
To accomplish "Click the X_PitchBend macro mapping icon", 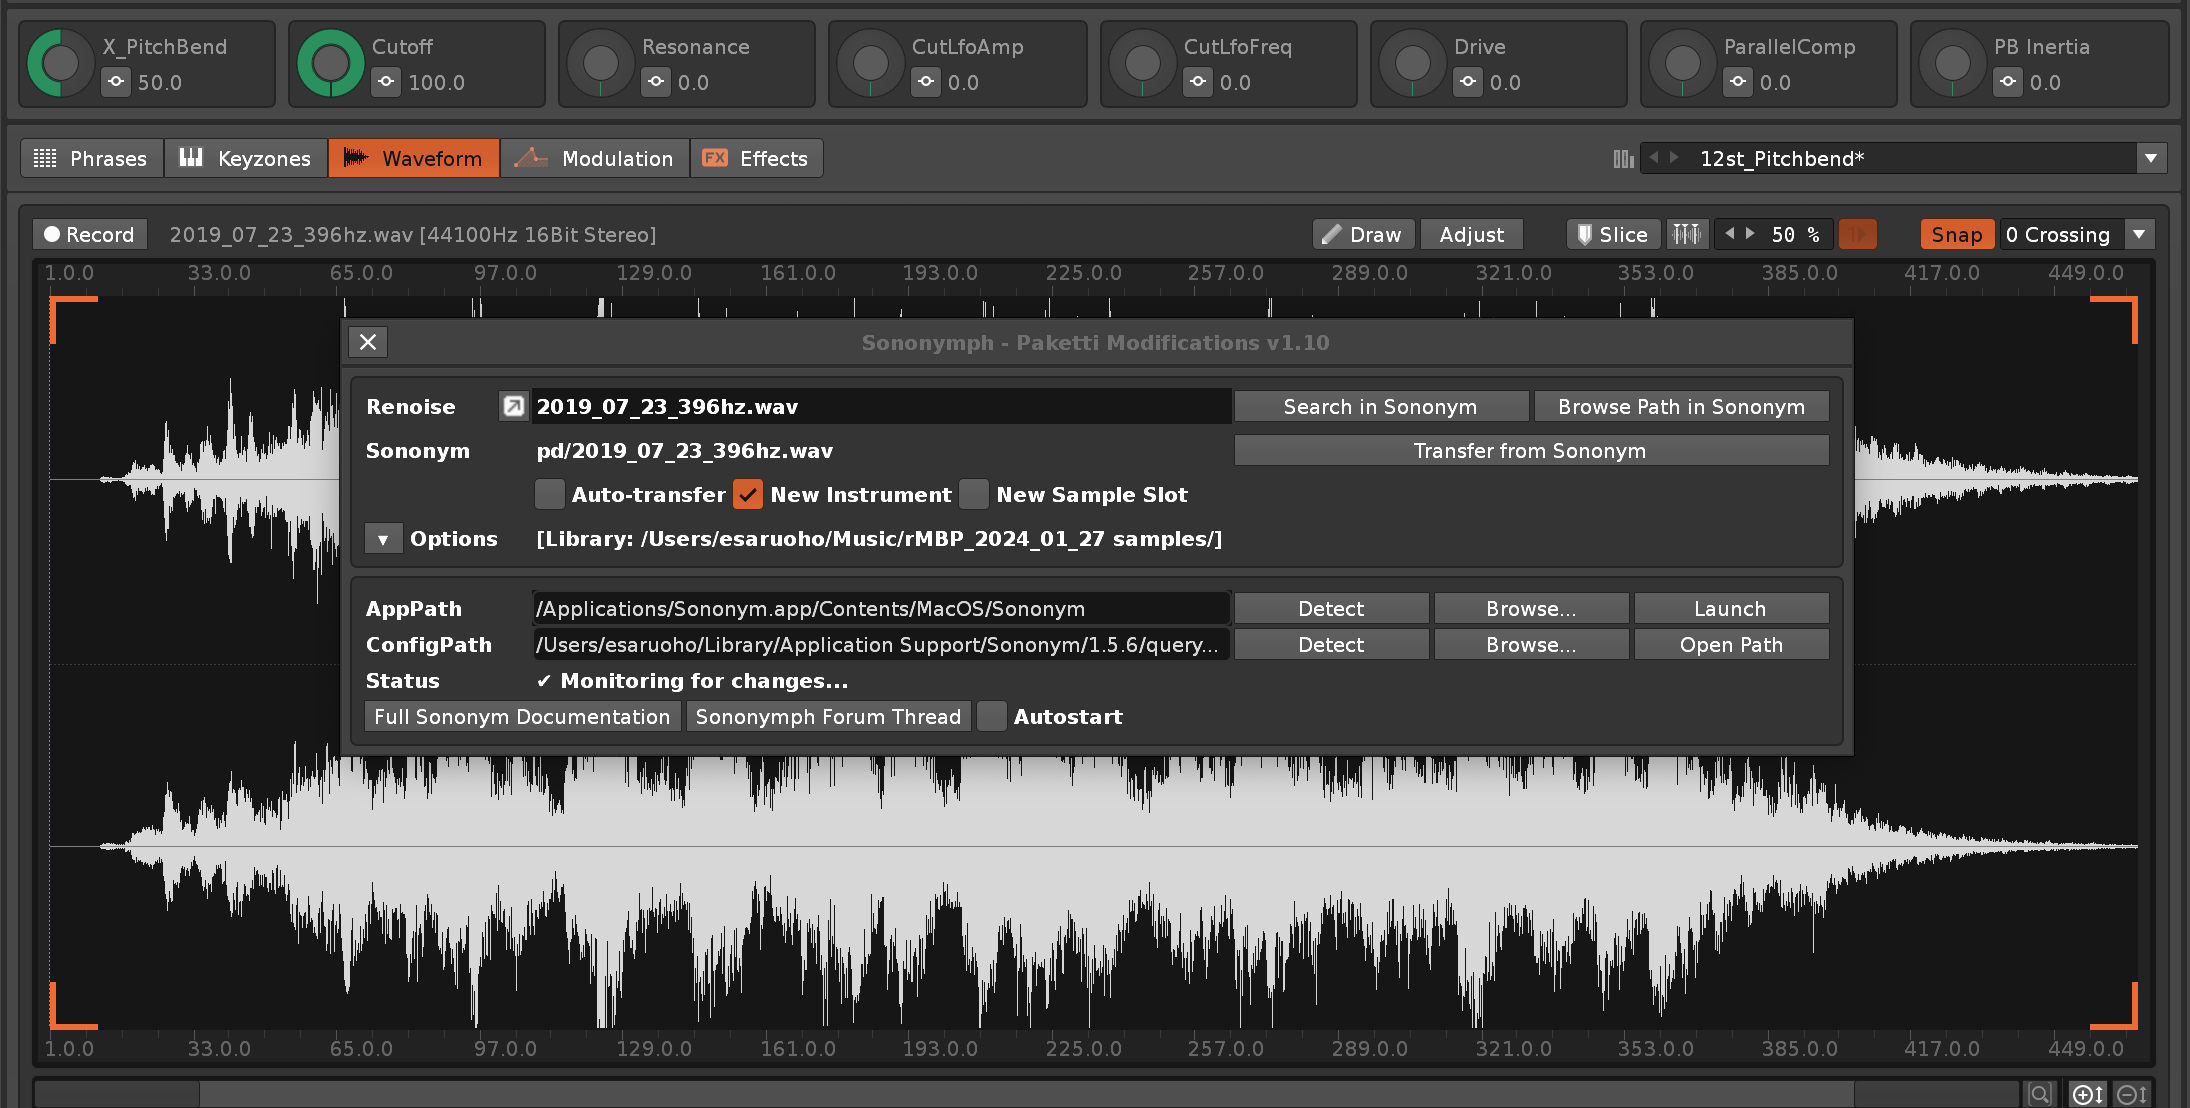I will click(116, 82).
